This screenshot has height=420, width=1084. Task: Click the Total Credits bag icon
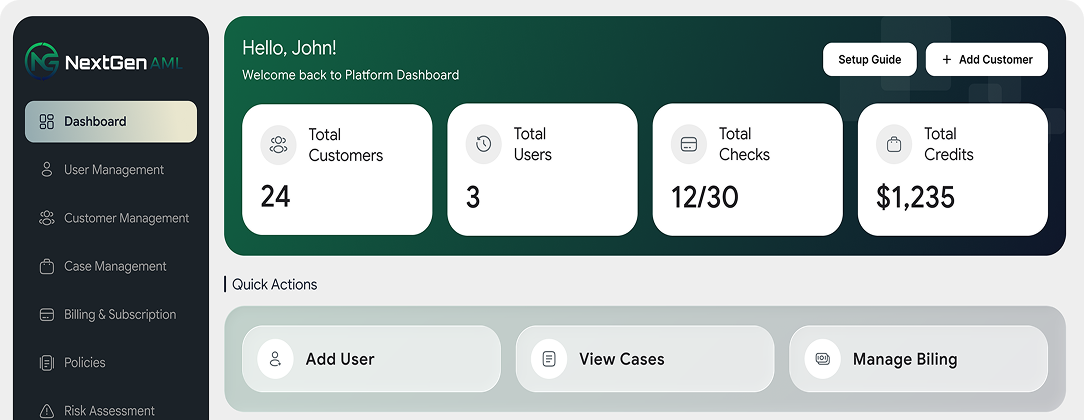pos(894,144)
